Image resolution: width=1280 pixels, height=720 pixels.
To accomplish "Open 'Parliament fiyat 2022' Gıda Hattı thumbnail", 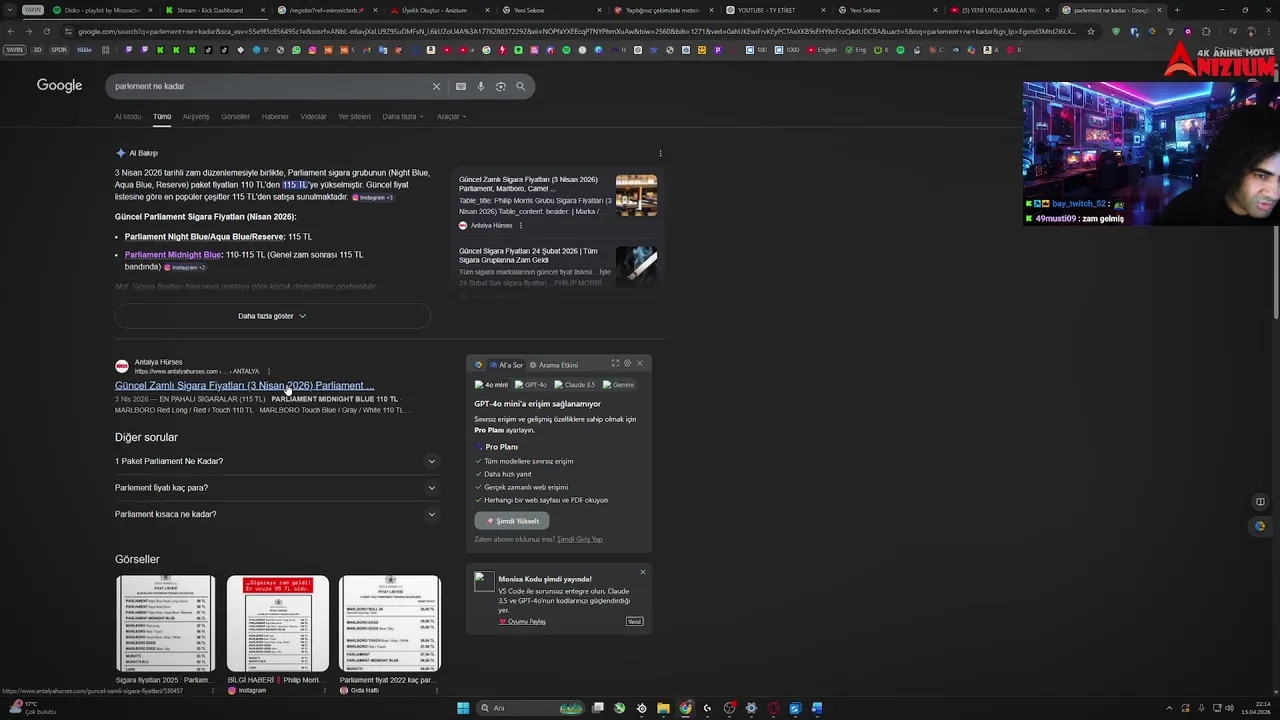I will [x=389, y=624].
